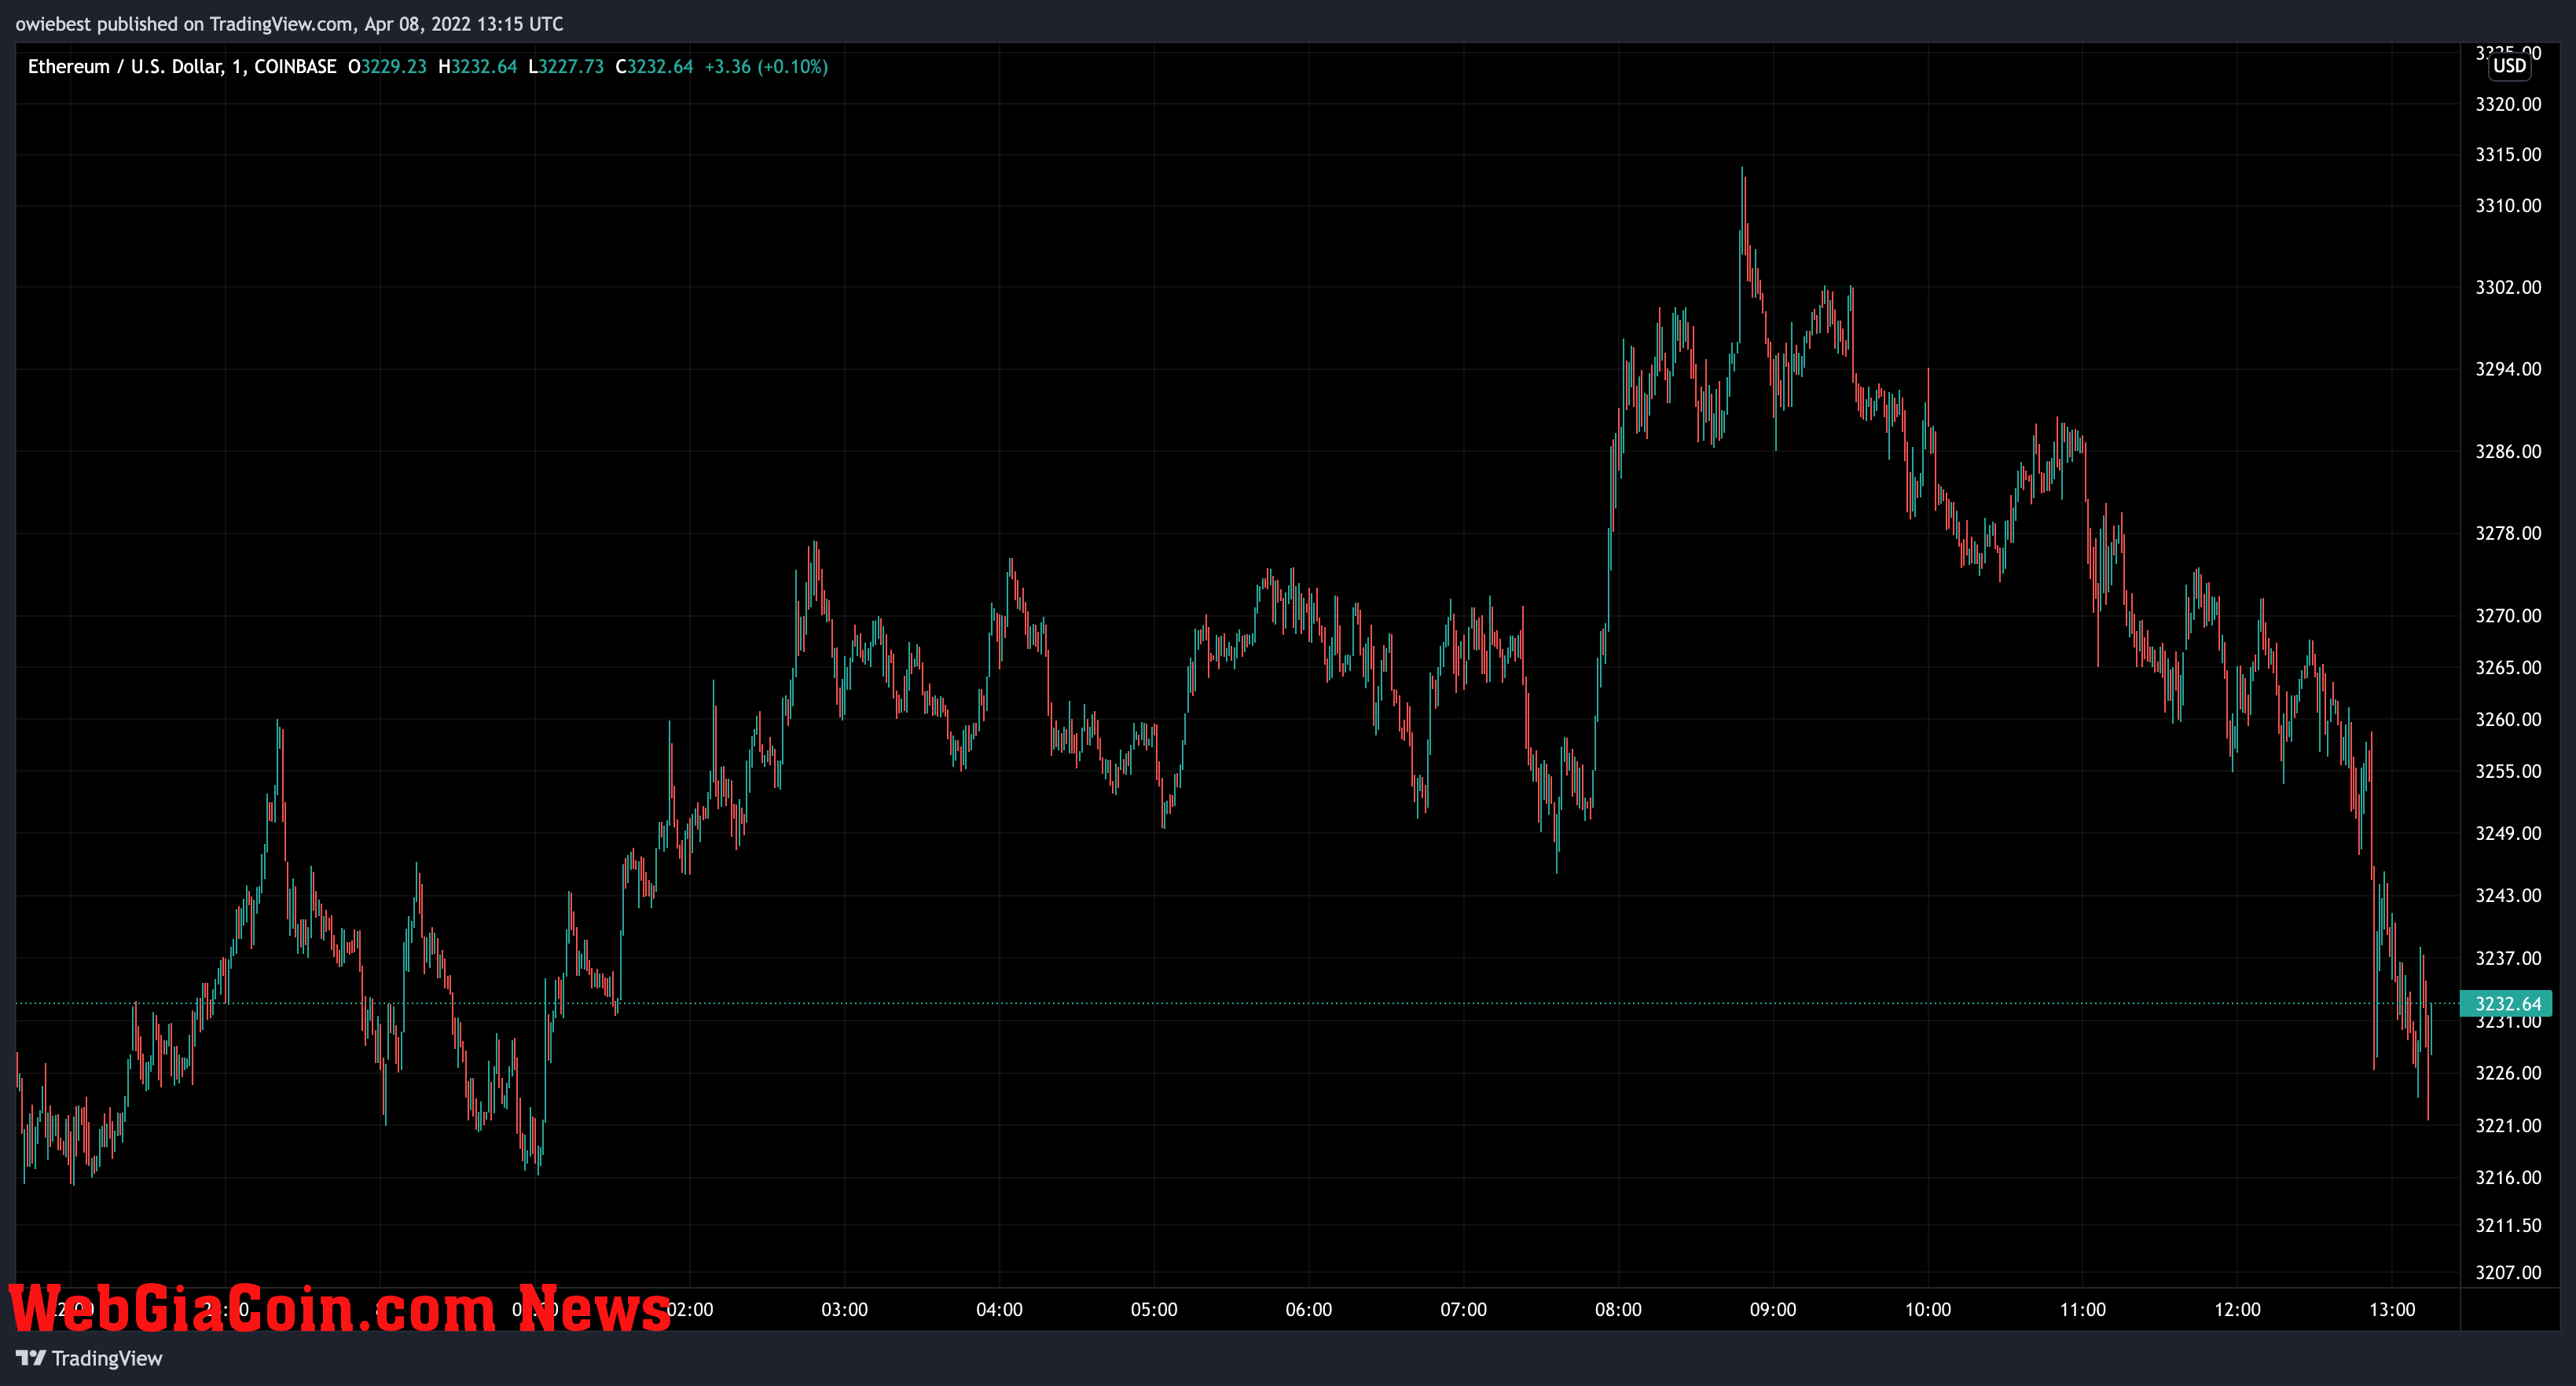Click the 3237.00 price axis label
Viewport: 2576px width, 1386px height.
(2508, 958)
